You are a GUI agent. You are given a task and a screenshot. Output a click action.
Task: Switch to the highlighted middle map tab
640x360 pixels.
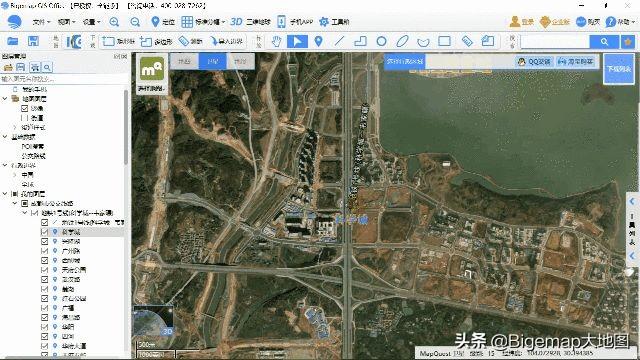click(x=212, y=61)
